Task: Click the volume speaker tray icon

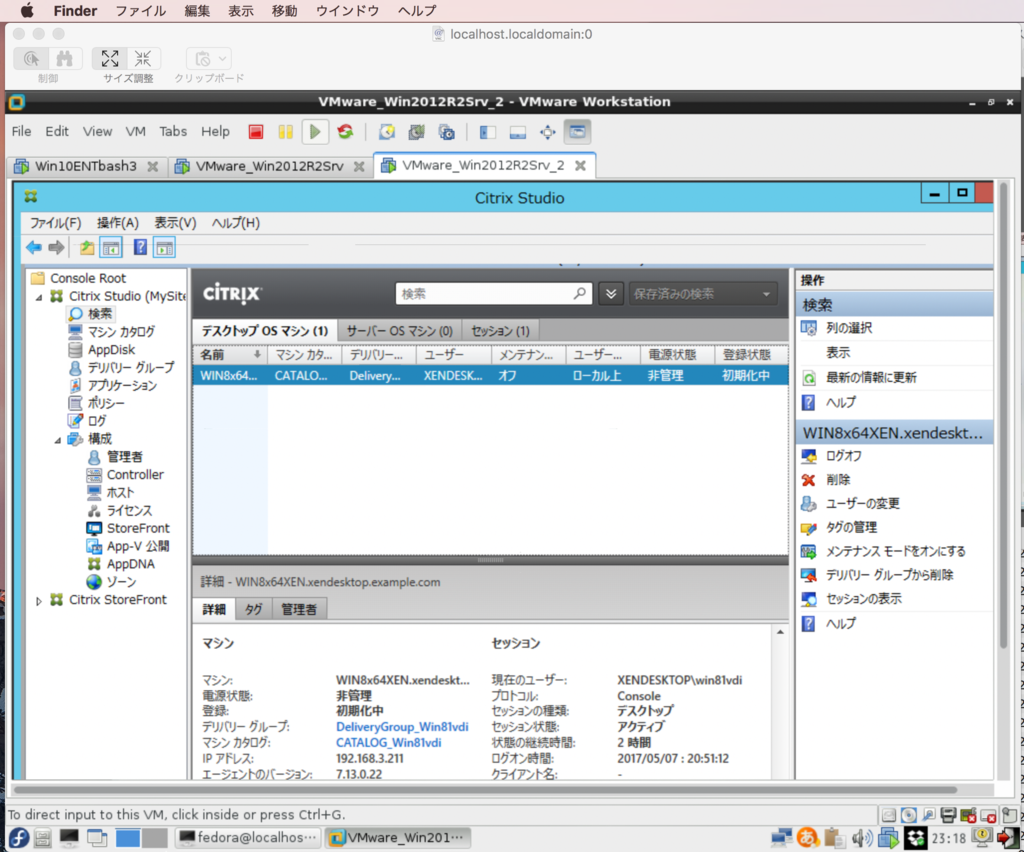Action: coord(861,838)
